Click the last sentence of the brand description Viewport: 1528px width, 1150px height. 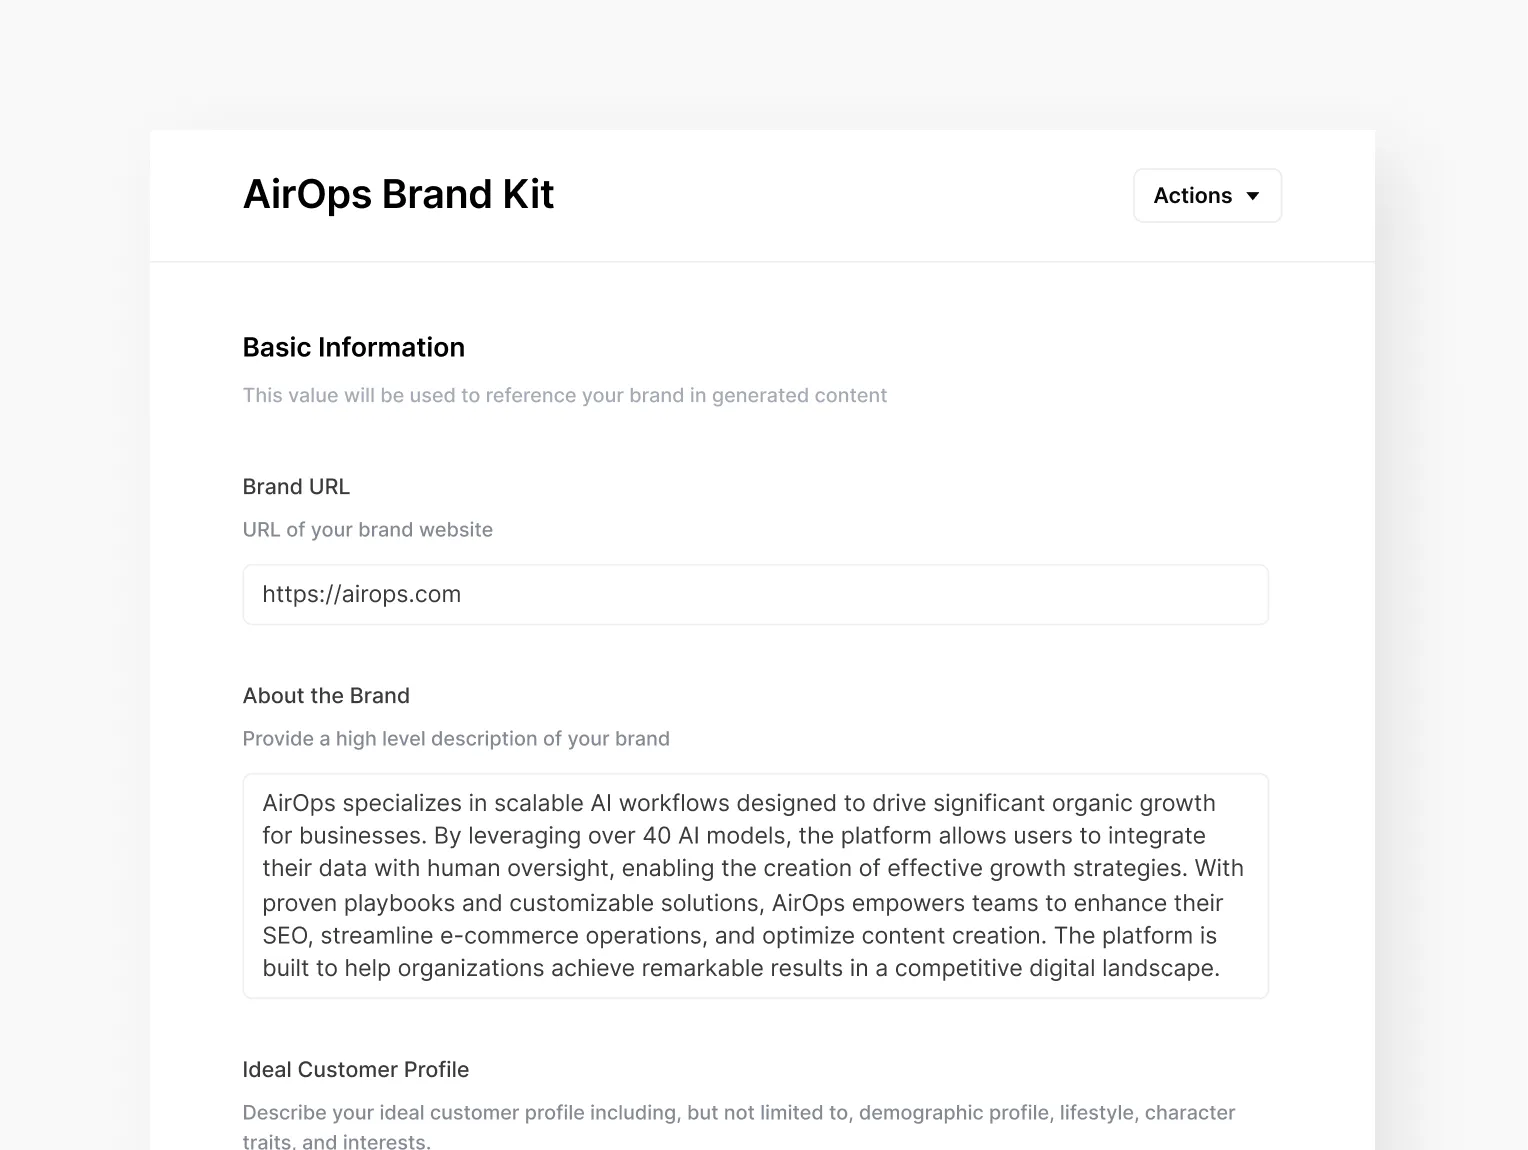(741, 967)
